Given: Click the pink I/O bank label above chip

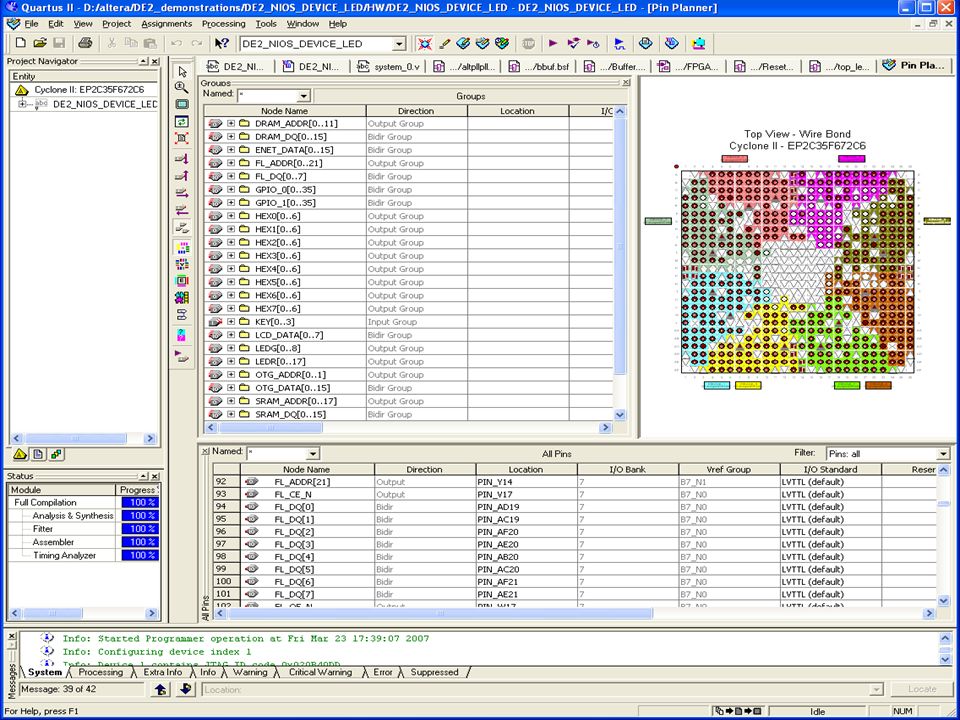Looking at the screenshot, I should click(x=735, y=159).
